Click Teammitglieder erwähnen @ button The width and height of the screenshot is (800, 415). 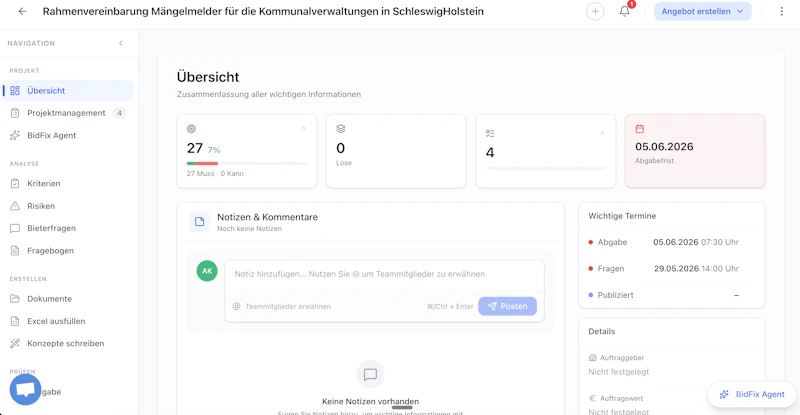(282, 306)
